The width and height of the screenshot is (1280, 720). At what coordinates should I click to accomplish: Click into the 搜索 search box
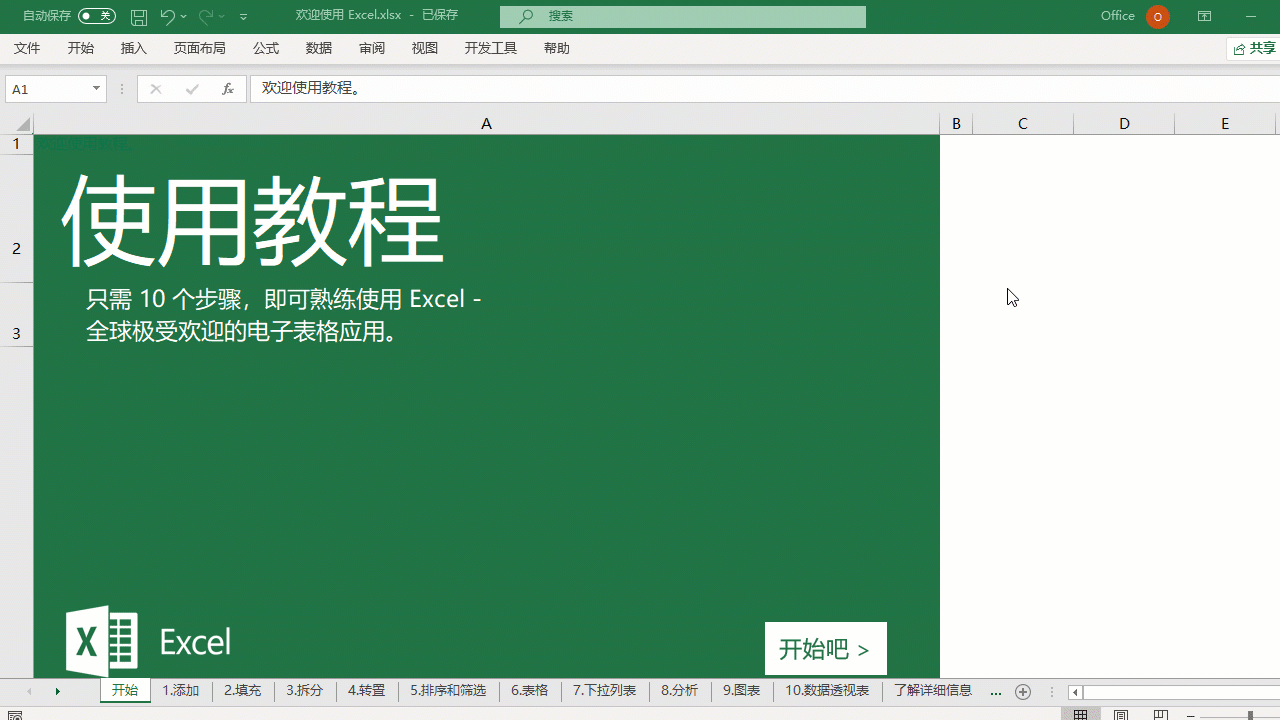point(683,16)
